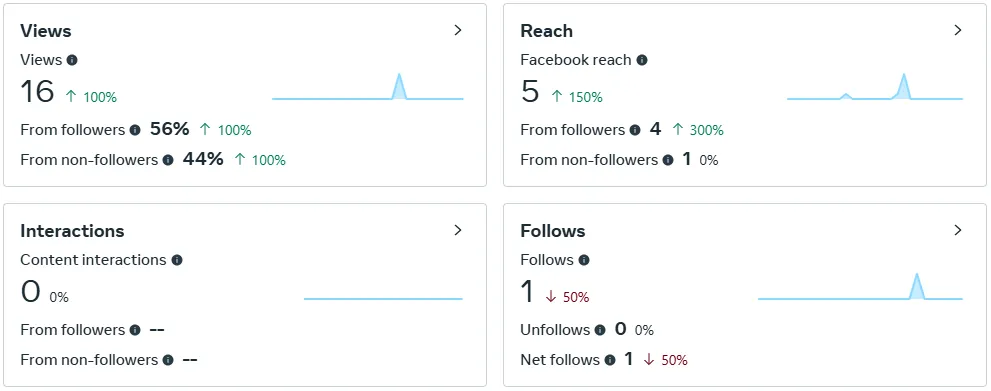The image size is (991, 391).
Task: Click the info icon beside Net follows
Action: coord(610,360)
